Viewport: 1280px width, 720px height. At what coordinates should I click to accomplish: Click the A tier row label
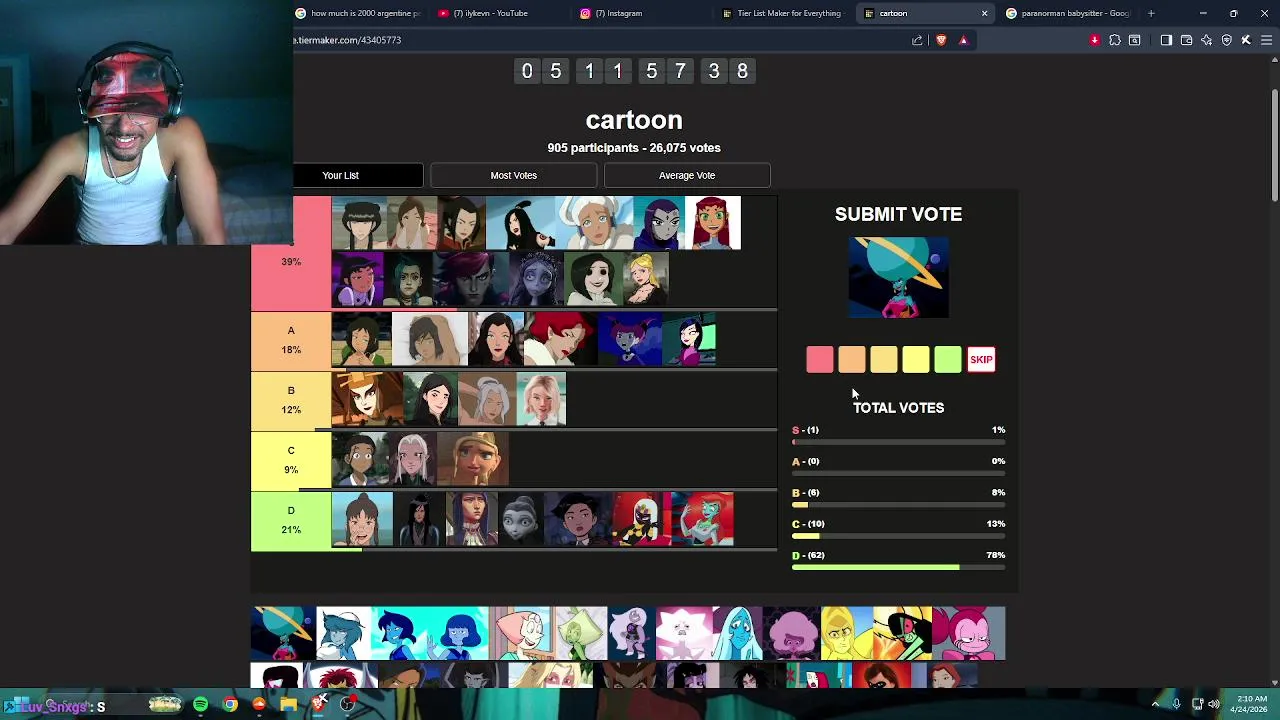[291, 341]
